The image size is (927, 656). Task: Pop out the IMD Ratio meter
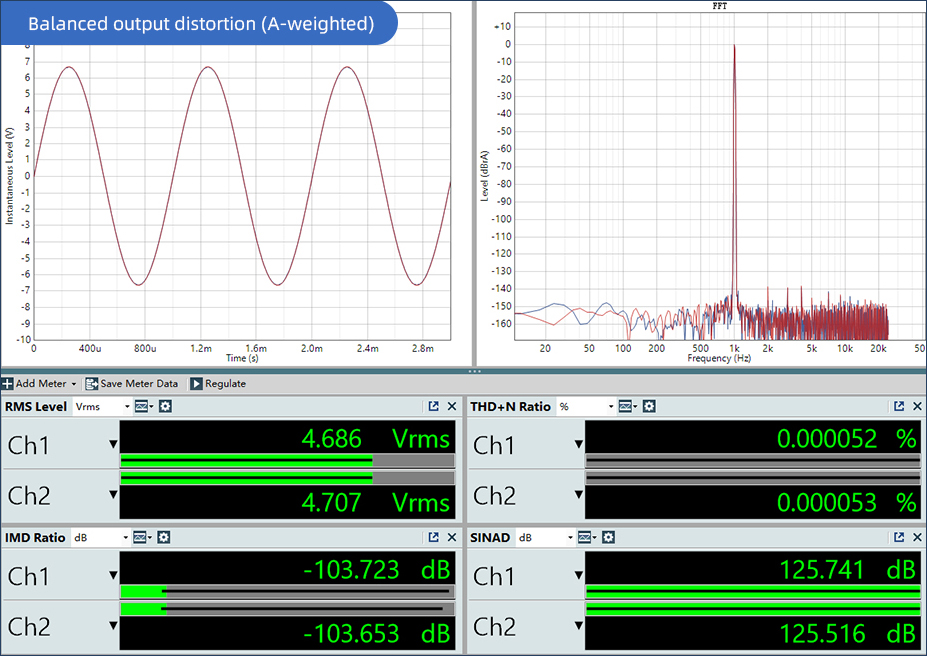[x=434, y=538]
